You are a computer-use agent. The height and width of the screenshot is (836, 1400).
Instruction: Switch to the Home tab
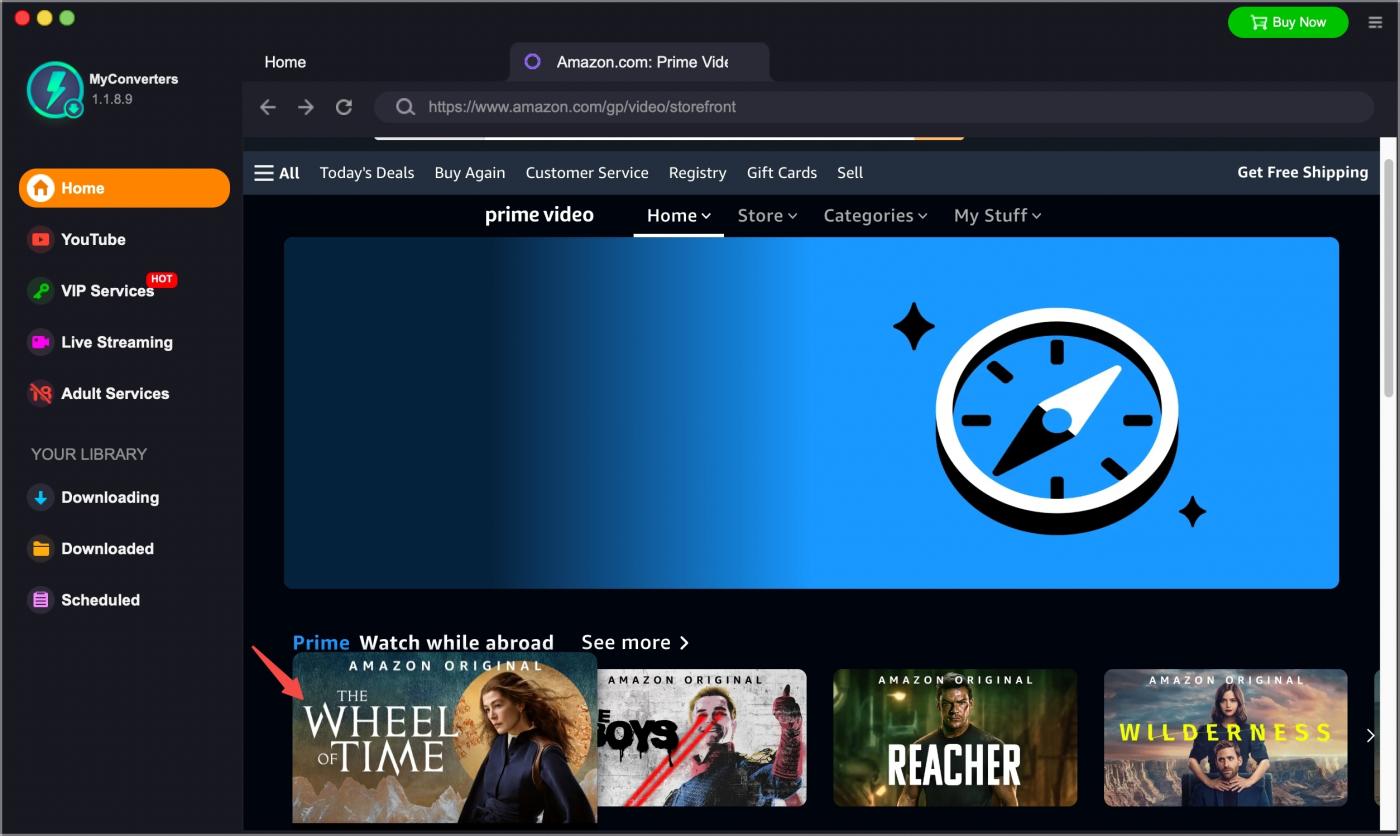pyautogui.click(x=285, y=62)
